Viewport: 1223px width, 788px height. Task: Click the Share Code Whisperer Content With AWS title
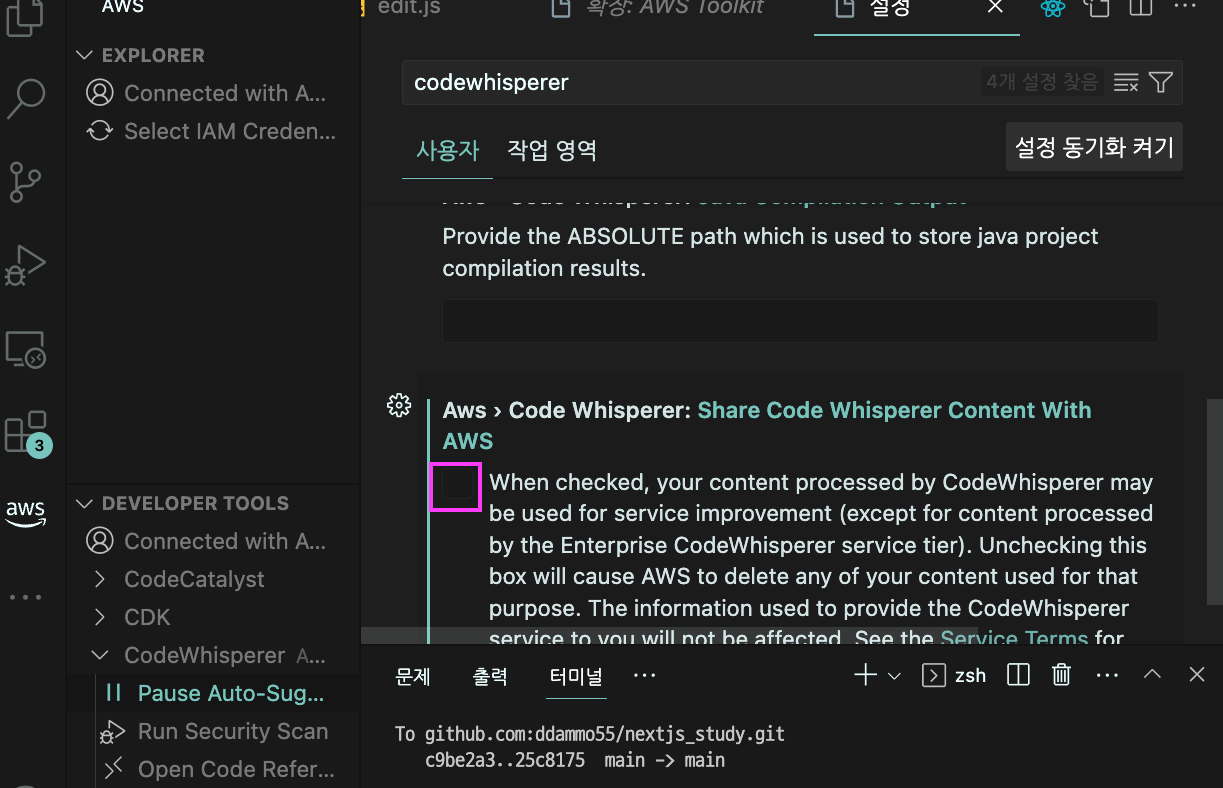pyautogui.click(x=767, y=425)
